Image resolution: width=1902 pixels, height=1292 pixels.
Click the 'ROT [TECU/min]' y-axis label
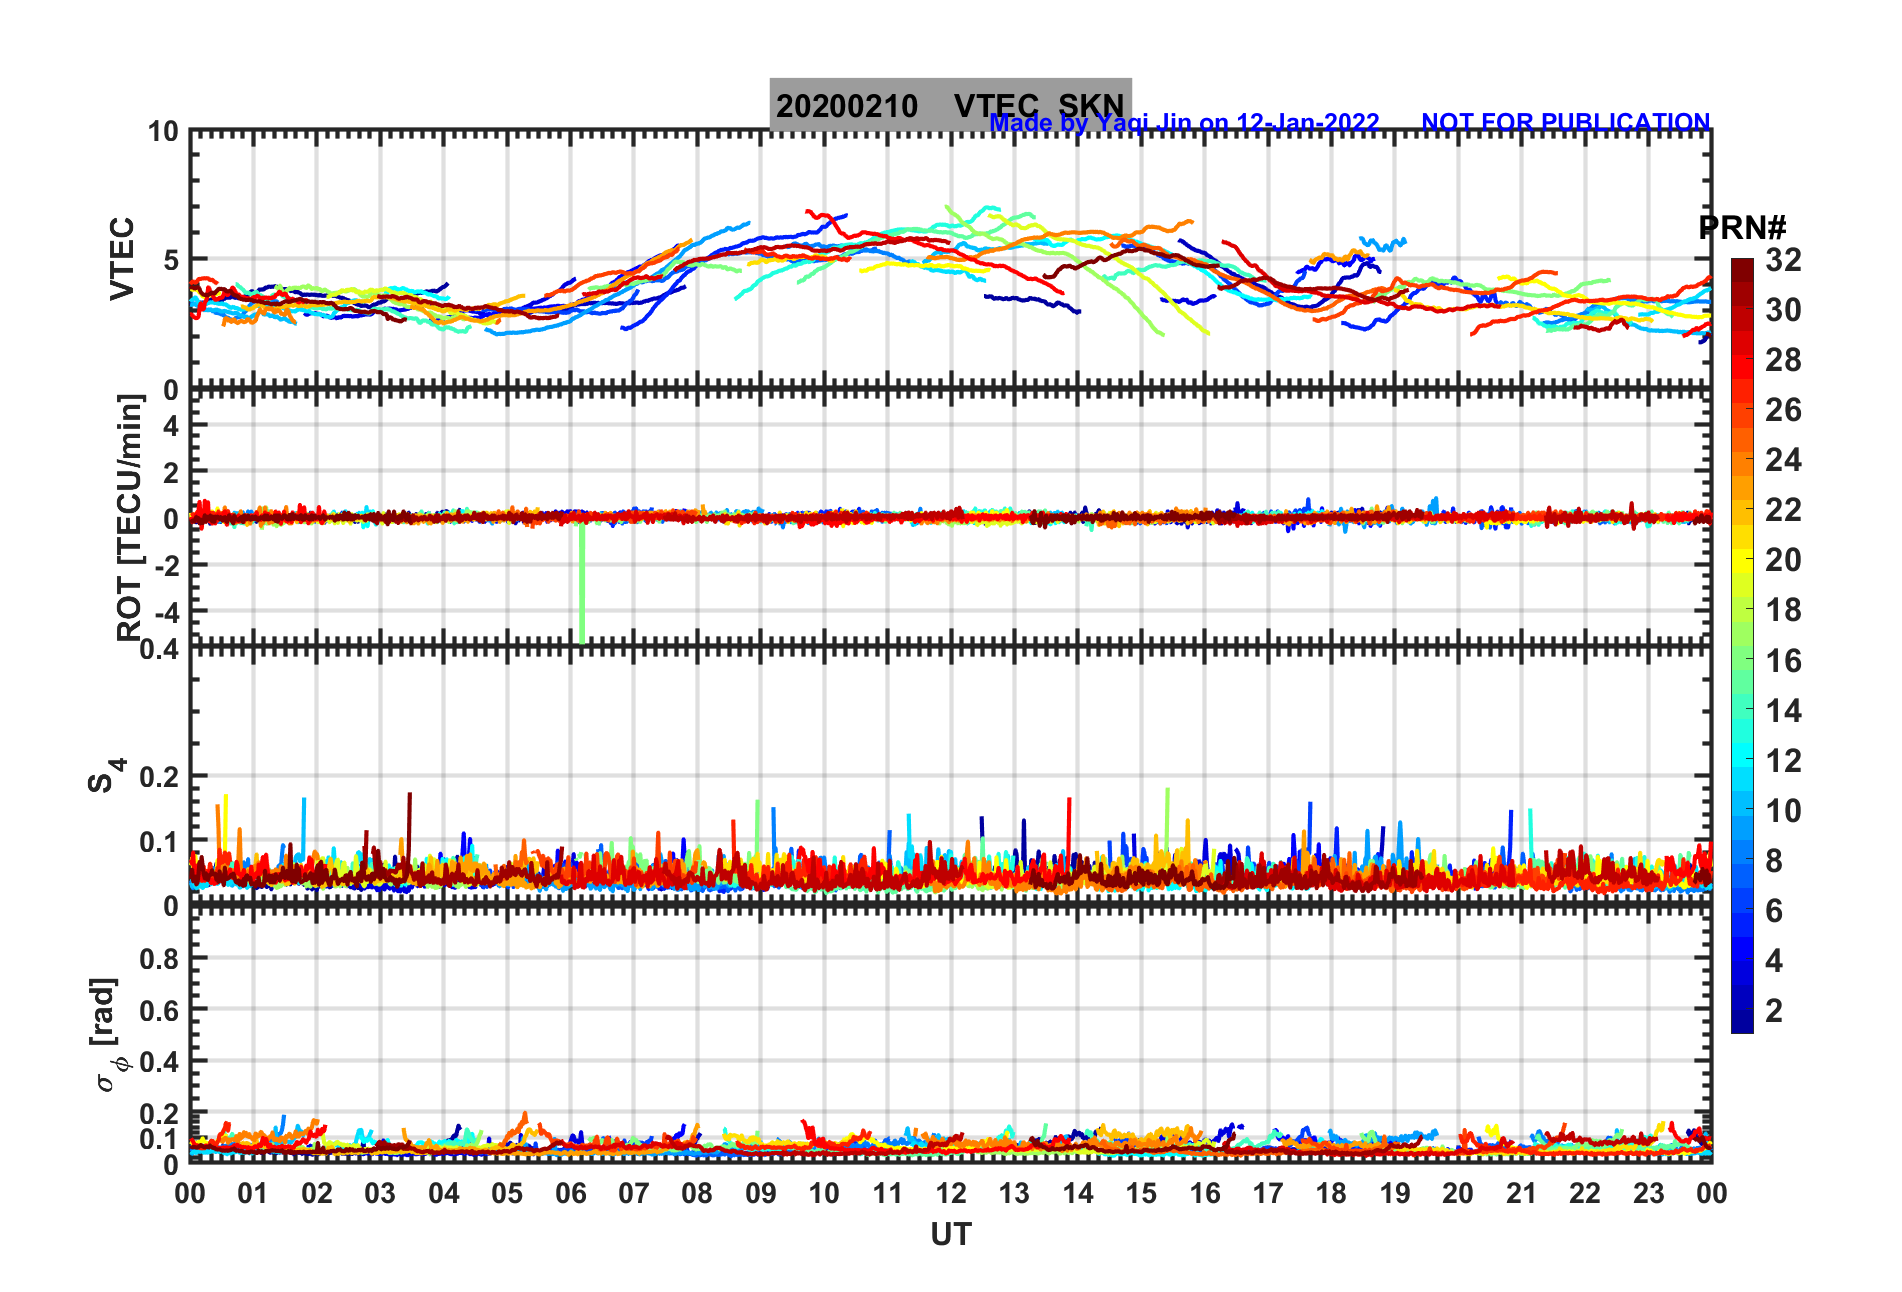(130, 517)
